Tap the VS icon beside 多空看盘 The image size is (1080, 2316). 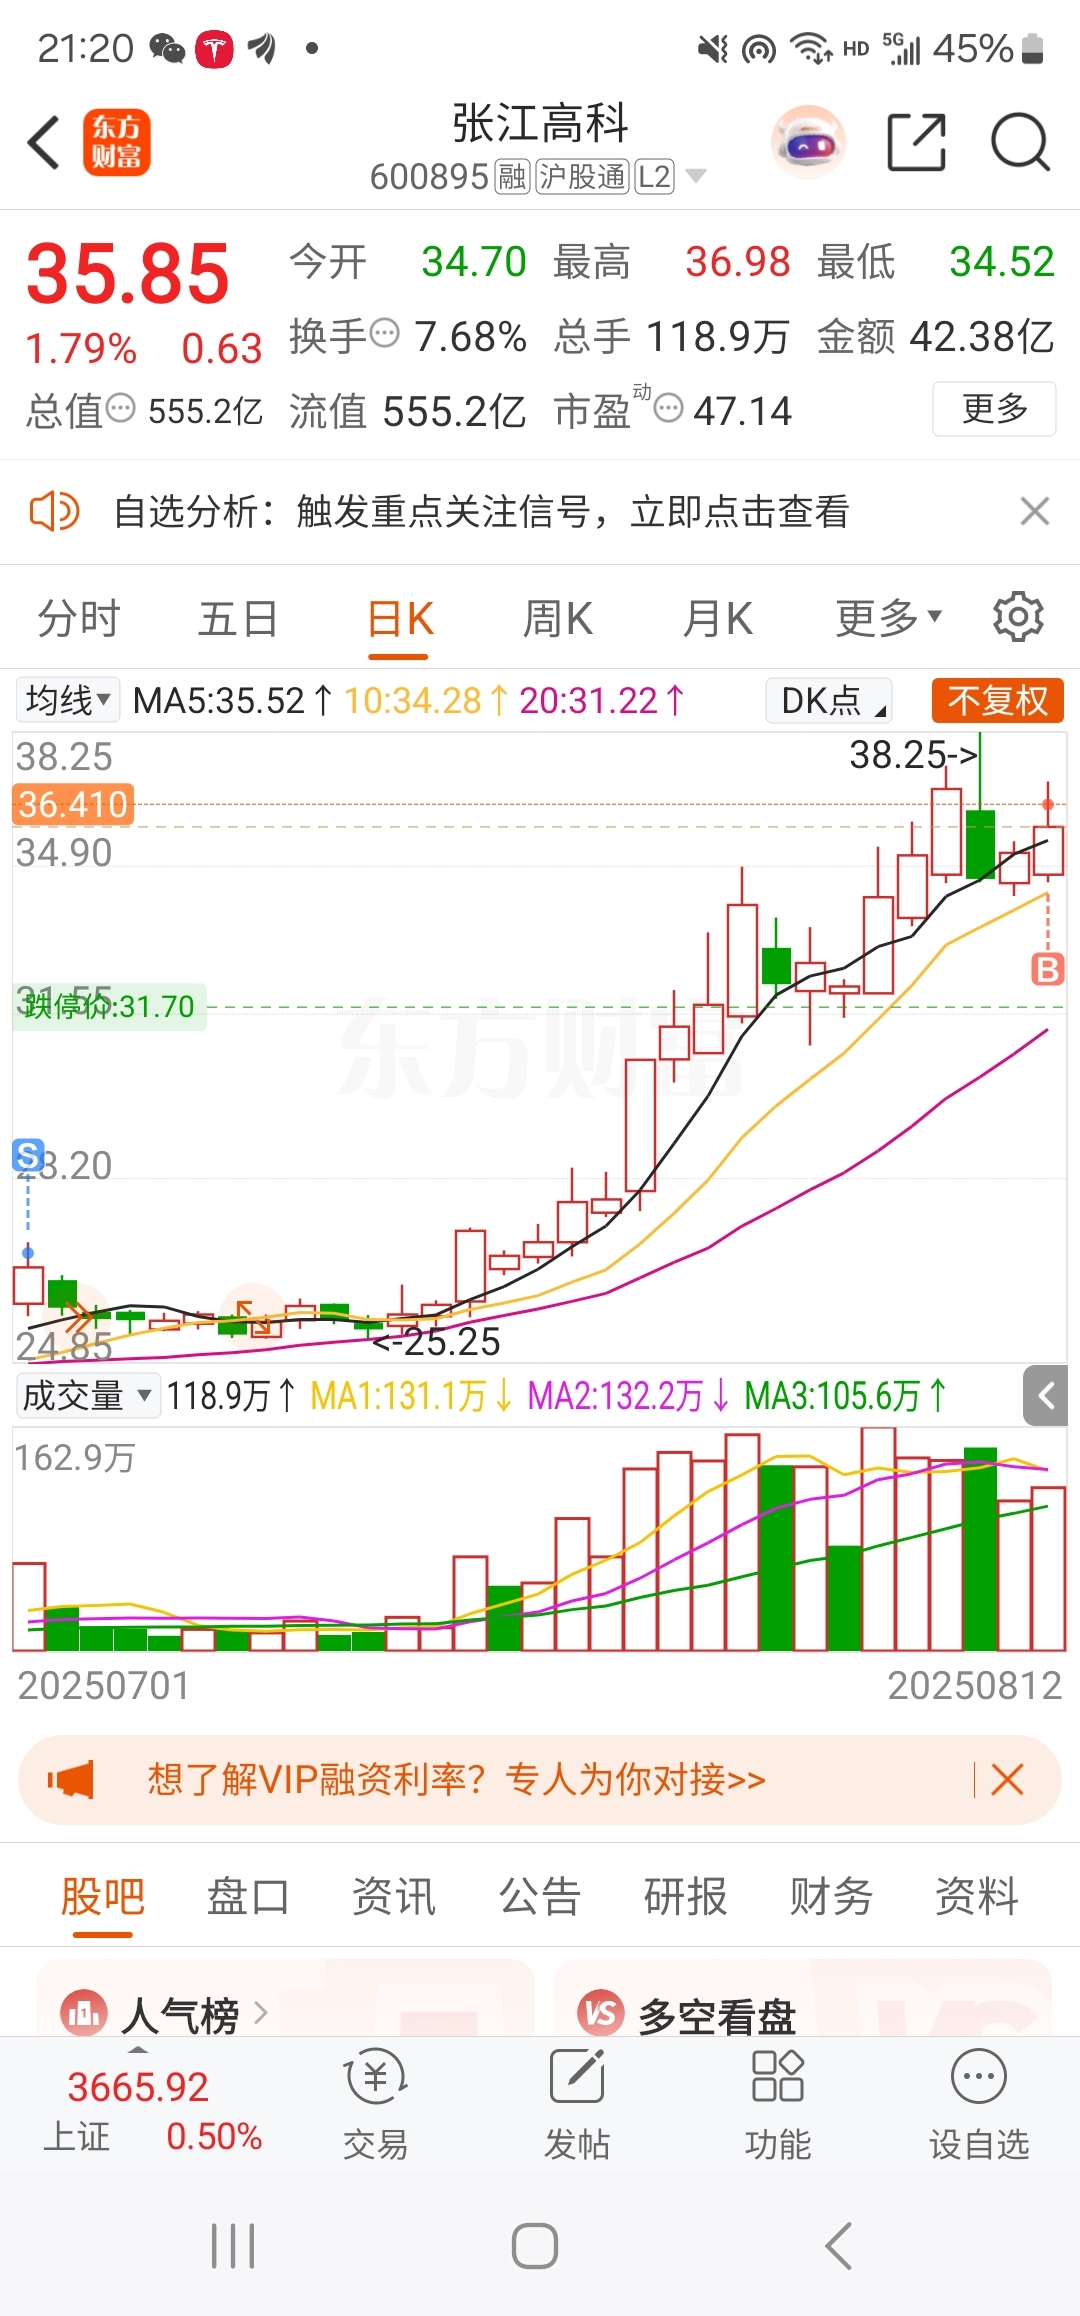[x=601, y=2012]
